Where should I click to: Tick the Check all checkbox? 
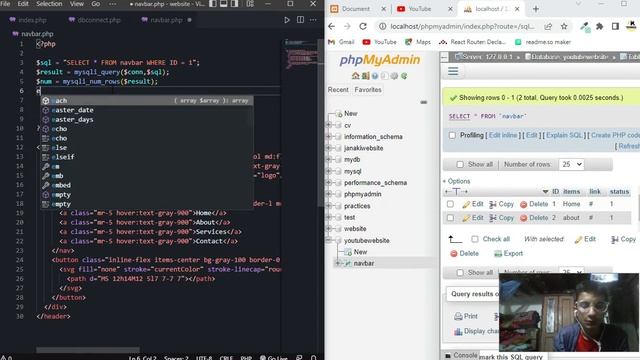(x=475, y=239)
